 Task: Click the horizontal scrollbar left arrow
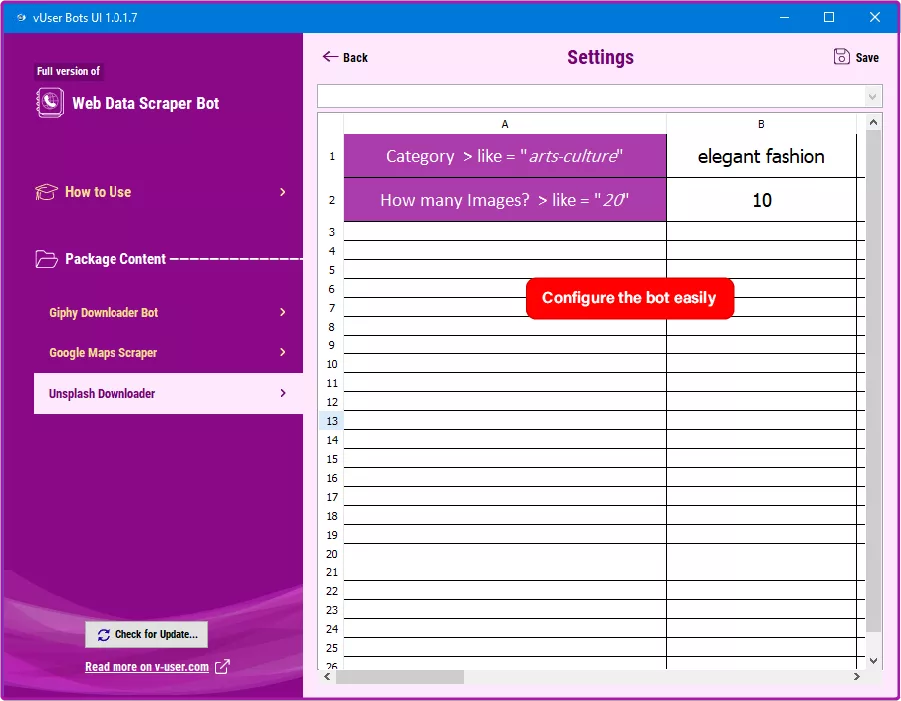[x=327, y=677]
